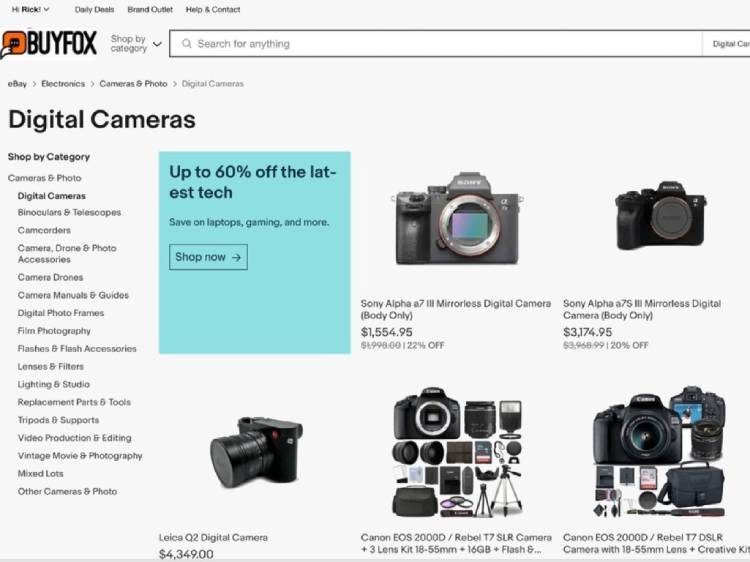This screenshot has height=562, width=750.
Task: Click the Canon Creative Kit product image
Action: (659, 452)
